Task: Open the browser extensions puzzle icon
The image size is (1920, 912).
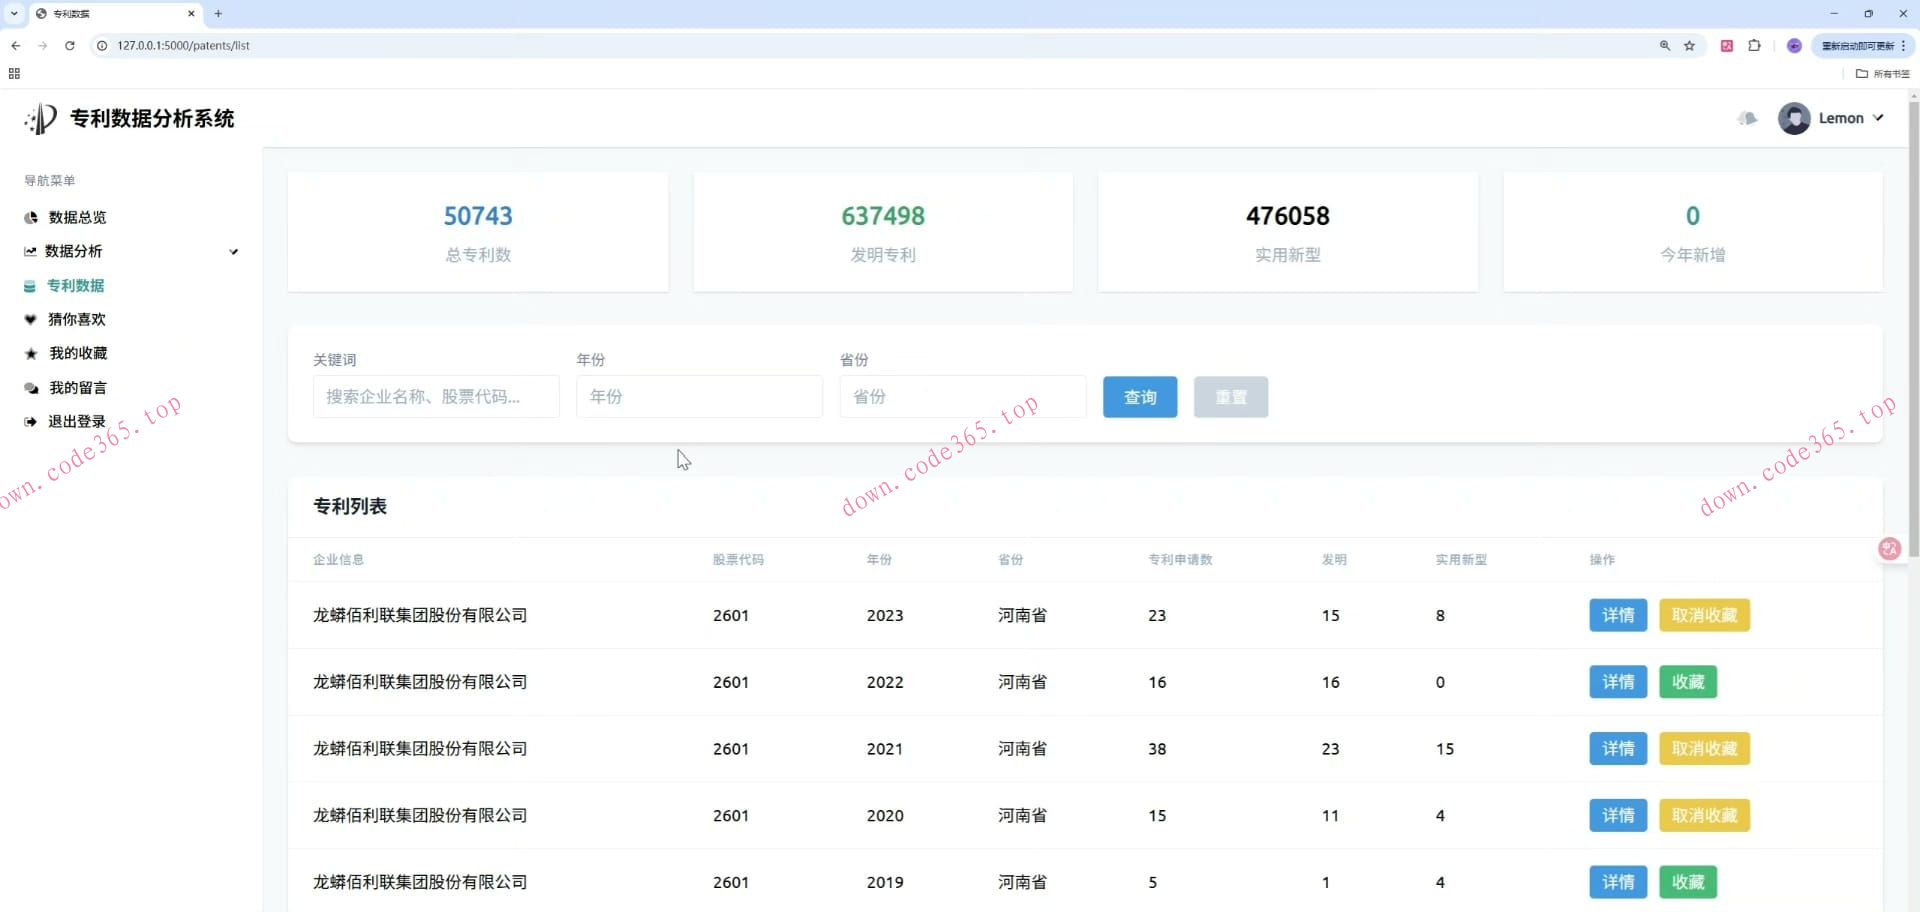Action: click(x=1754, y=46)
